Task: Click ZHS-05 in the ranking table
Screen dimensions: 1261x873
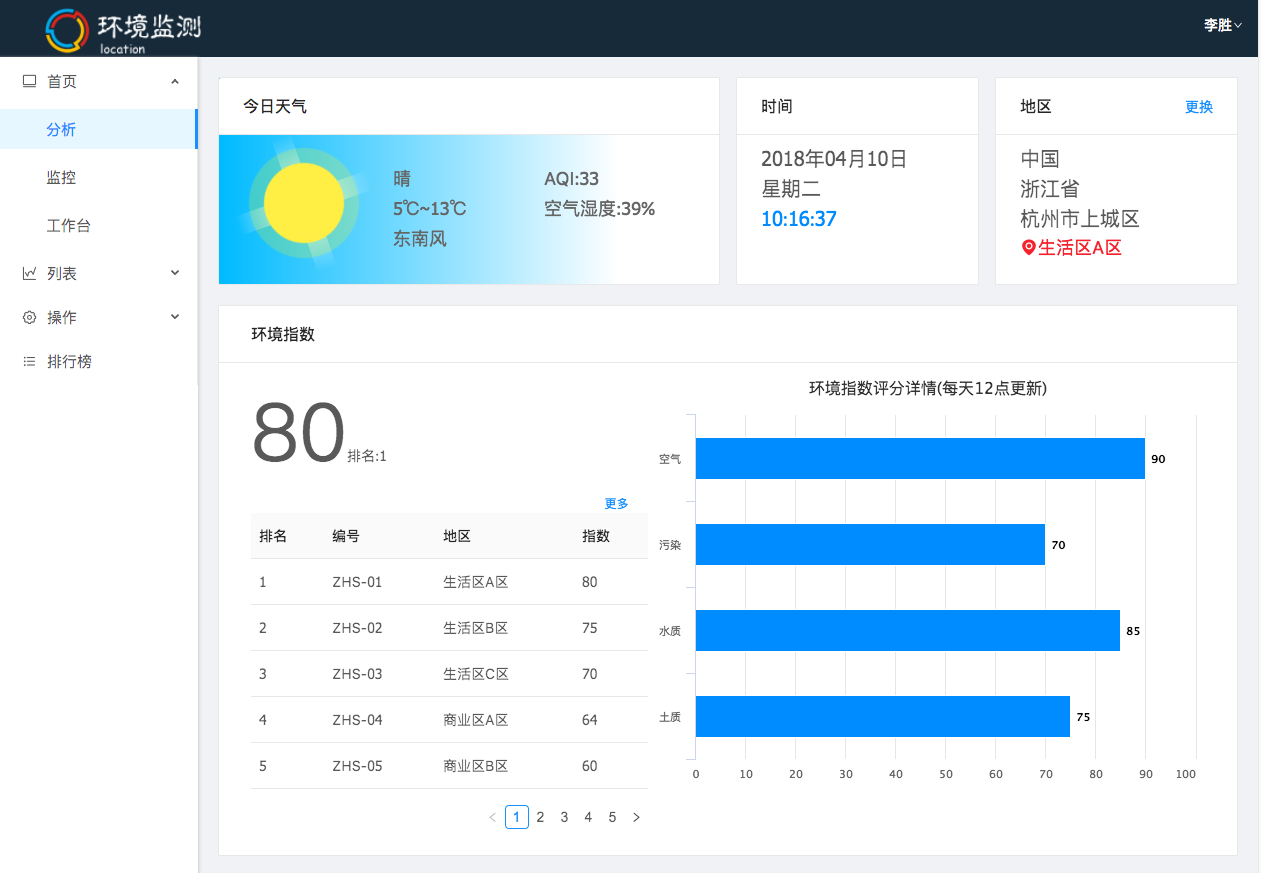Action: [357, 766]
